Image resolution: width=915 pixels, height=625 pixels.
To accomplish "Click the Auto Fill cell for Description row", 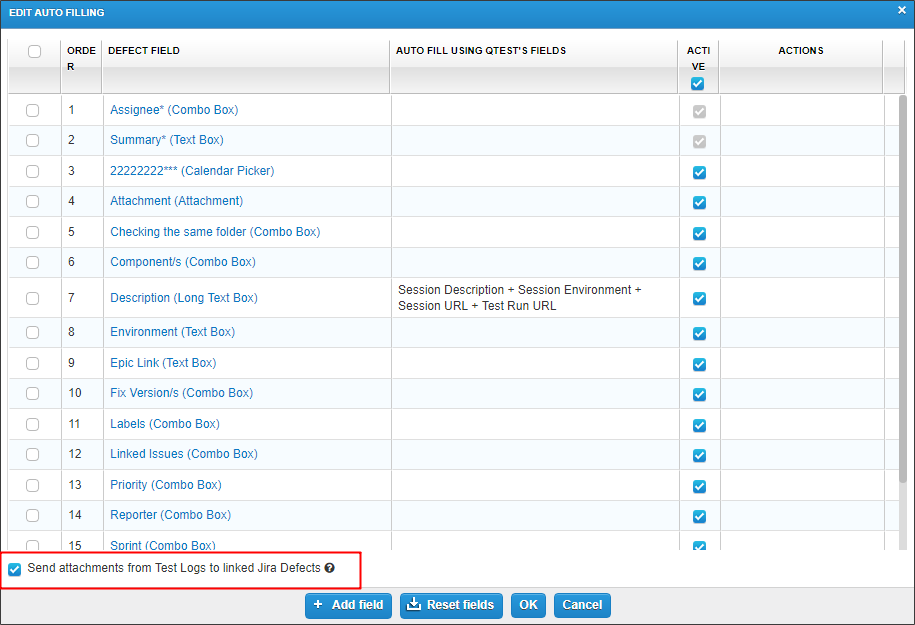I will [534, 298].
